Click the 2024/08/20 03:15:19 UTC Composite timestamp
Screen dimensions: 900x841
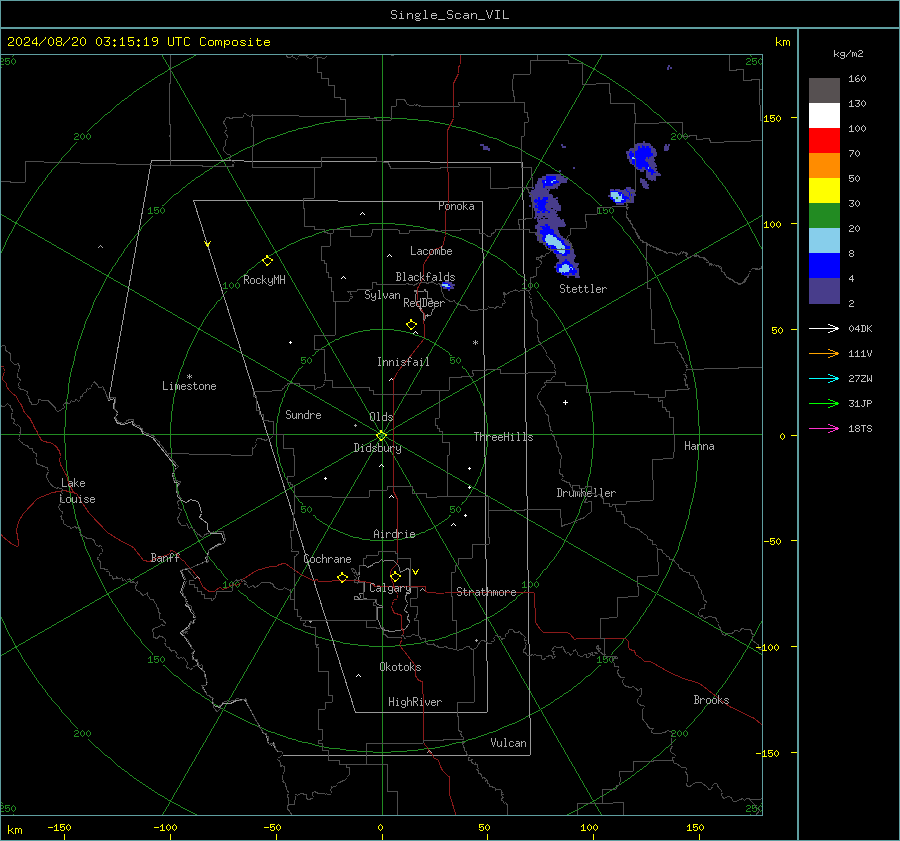pyautogui.click(x=138, y=42)
